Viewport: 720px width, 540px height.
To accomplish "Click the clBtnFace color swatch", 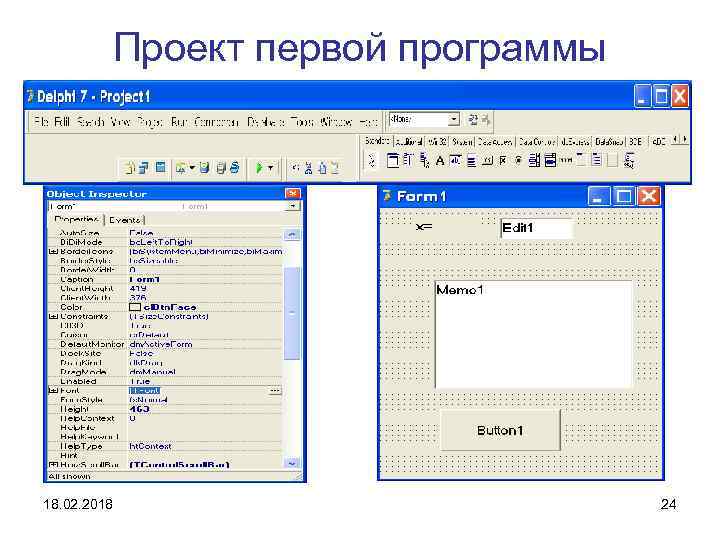I will point(135,307).
